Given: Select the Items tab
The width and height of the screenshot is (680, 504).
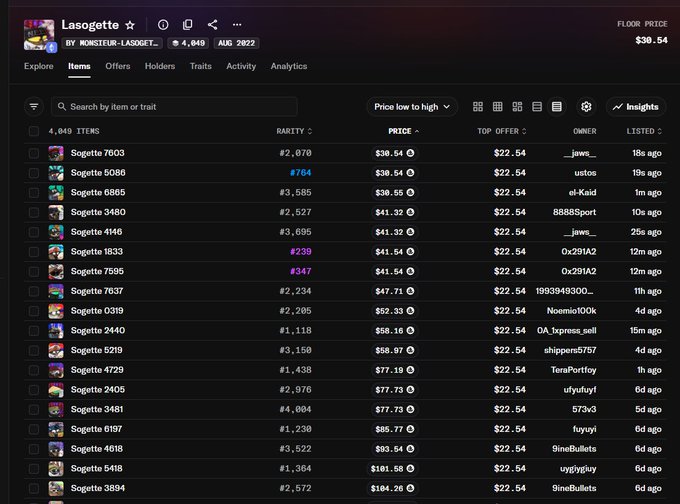Looking at the screenshot, I should coord(79,66).
